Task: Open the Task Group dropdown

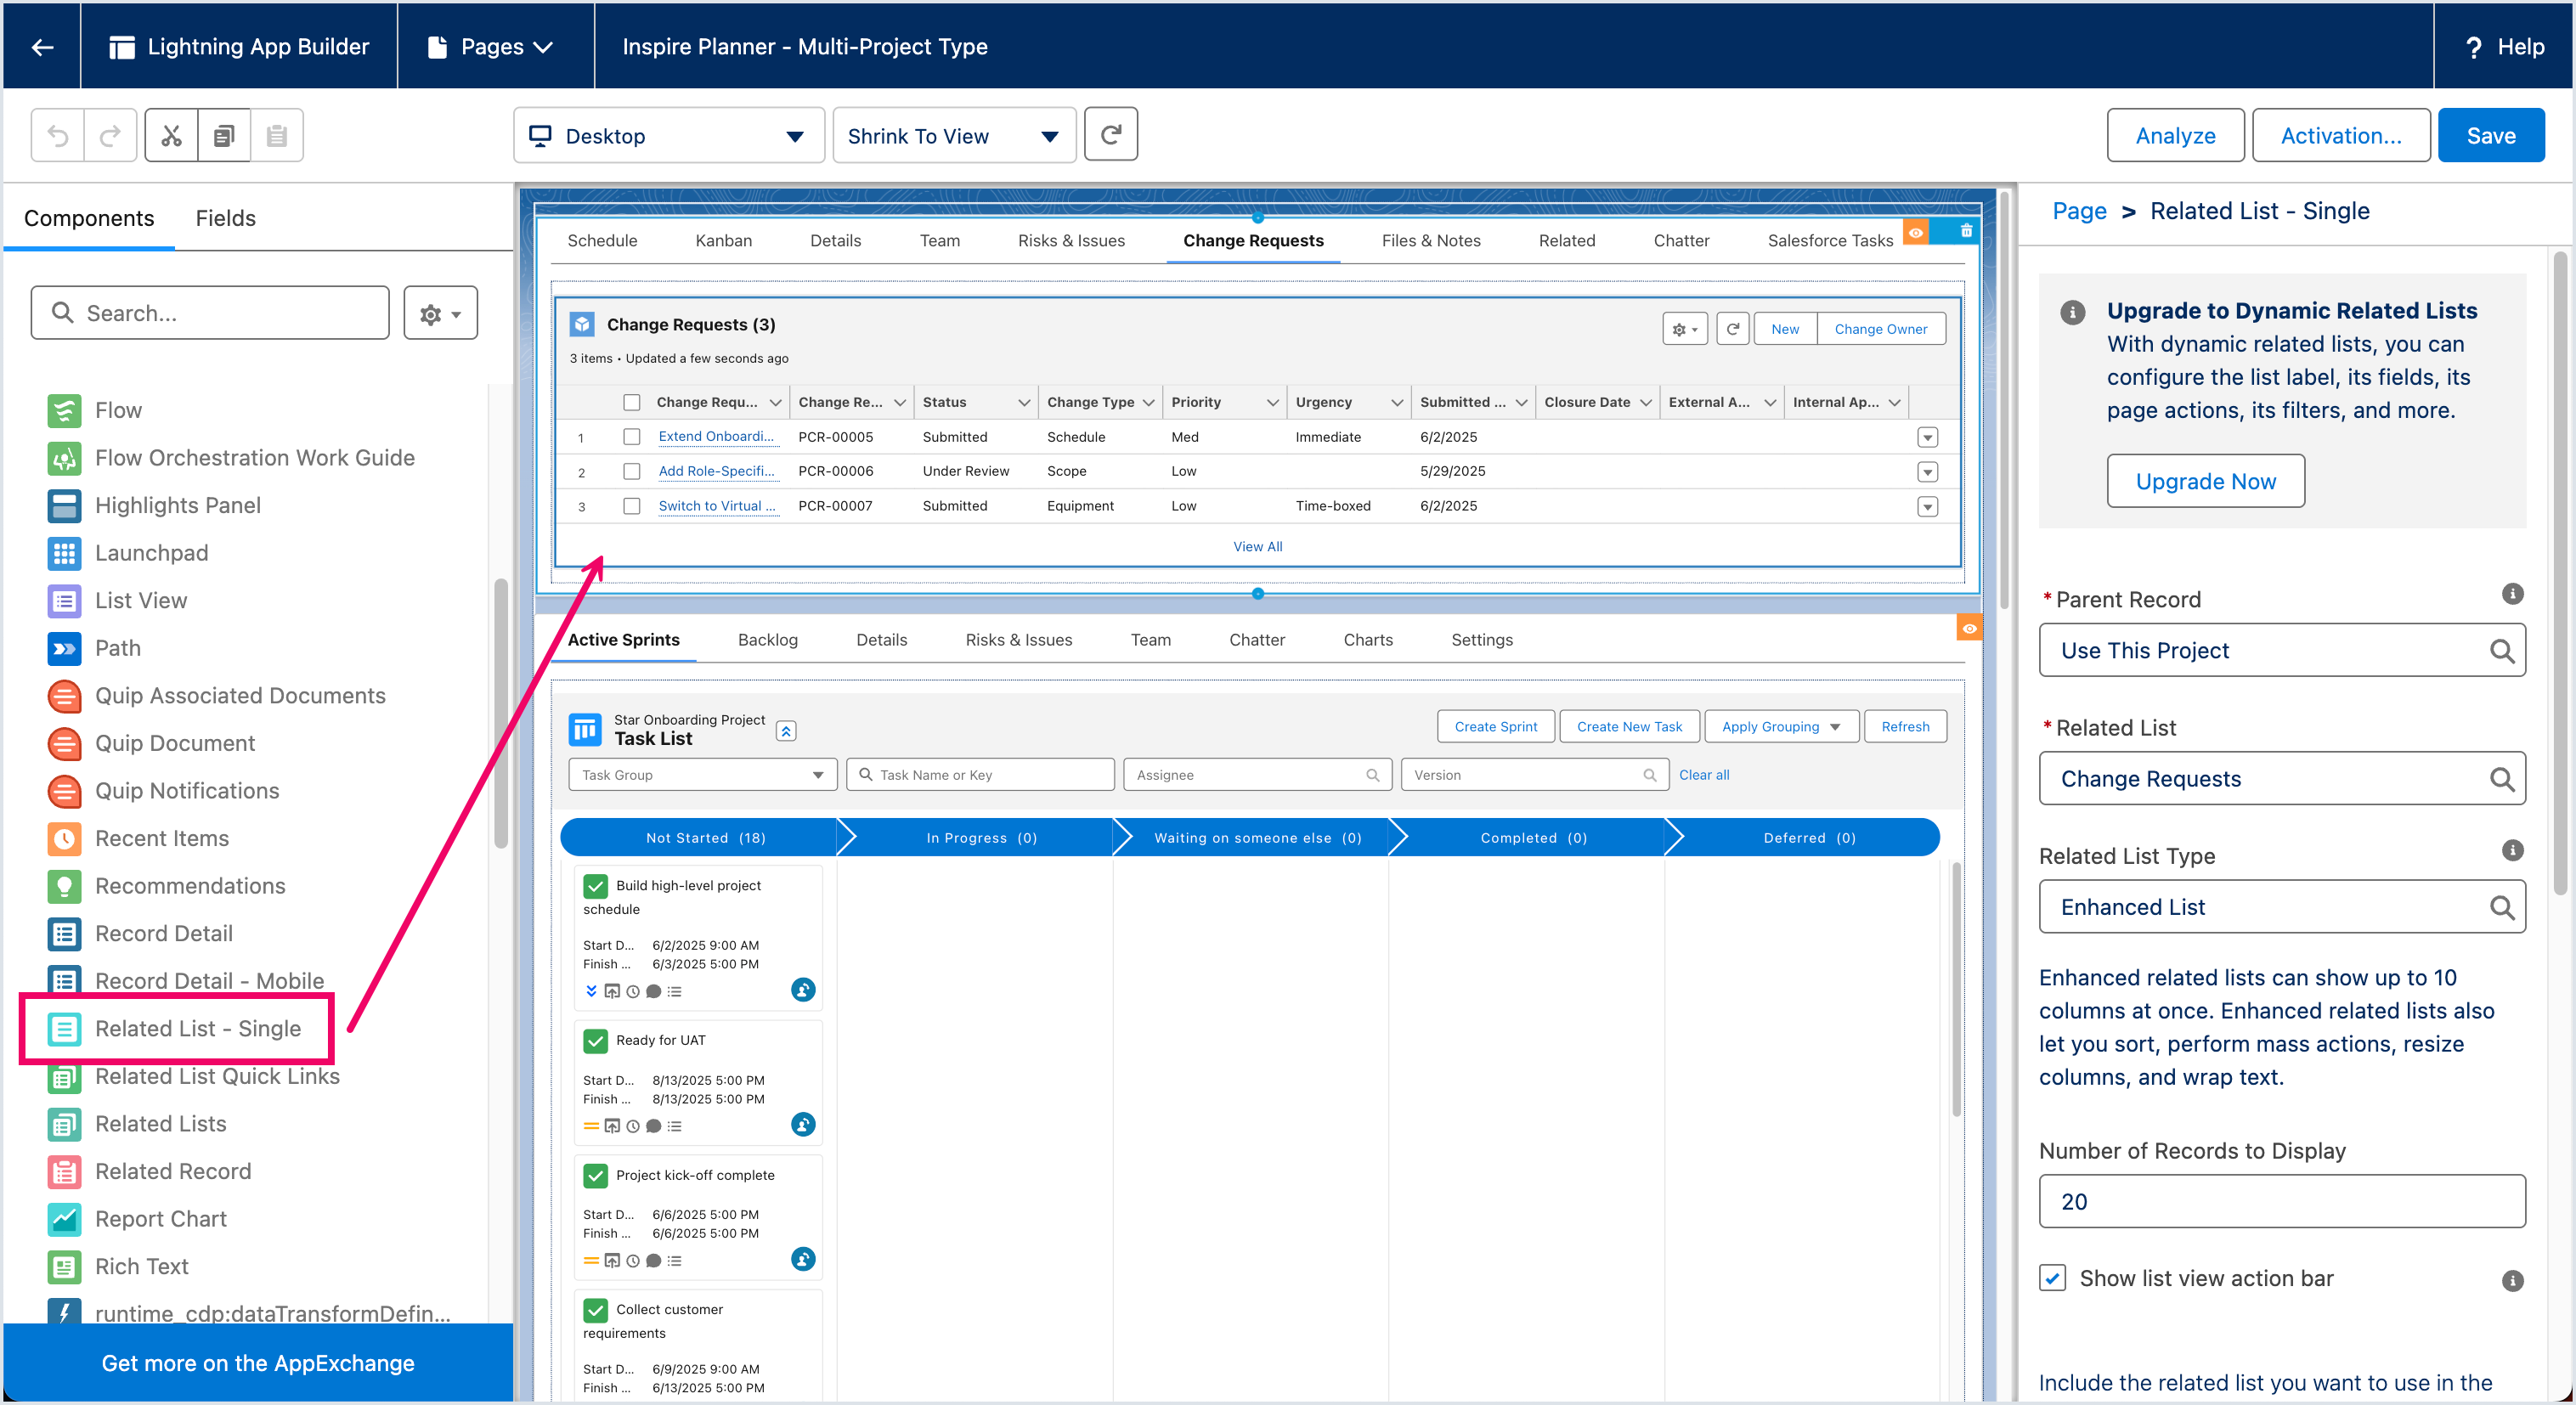Action: pyautogui.click(x=702, y=775)
